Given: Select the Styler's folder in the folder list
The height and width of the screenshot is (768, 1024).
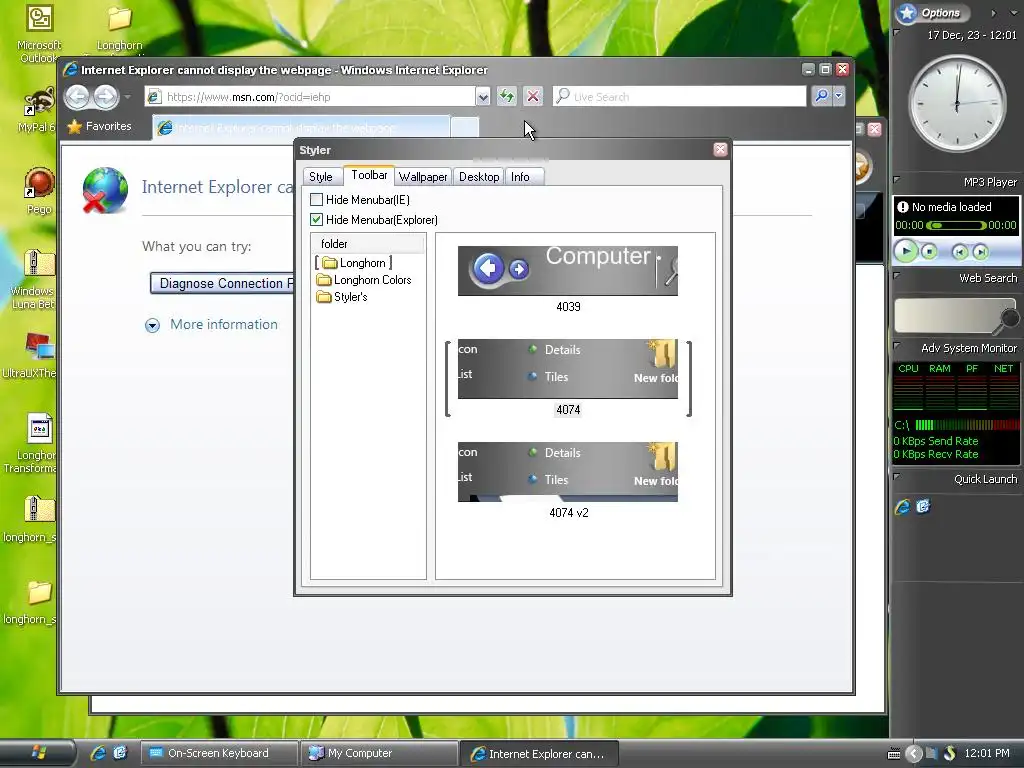Looking at the screenshot, I should point(342,297).
